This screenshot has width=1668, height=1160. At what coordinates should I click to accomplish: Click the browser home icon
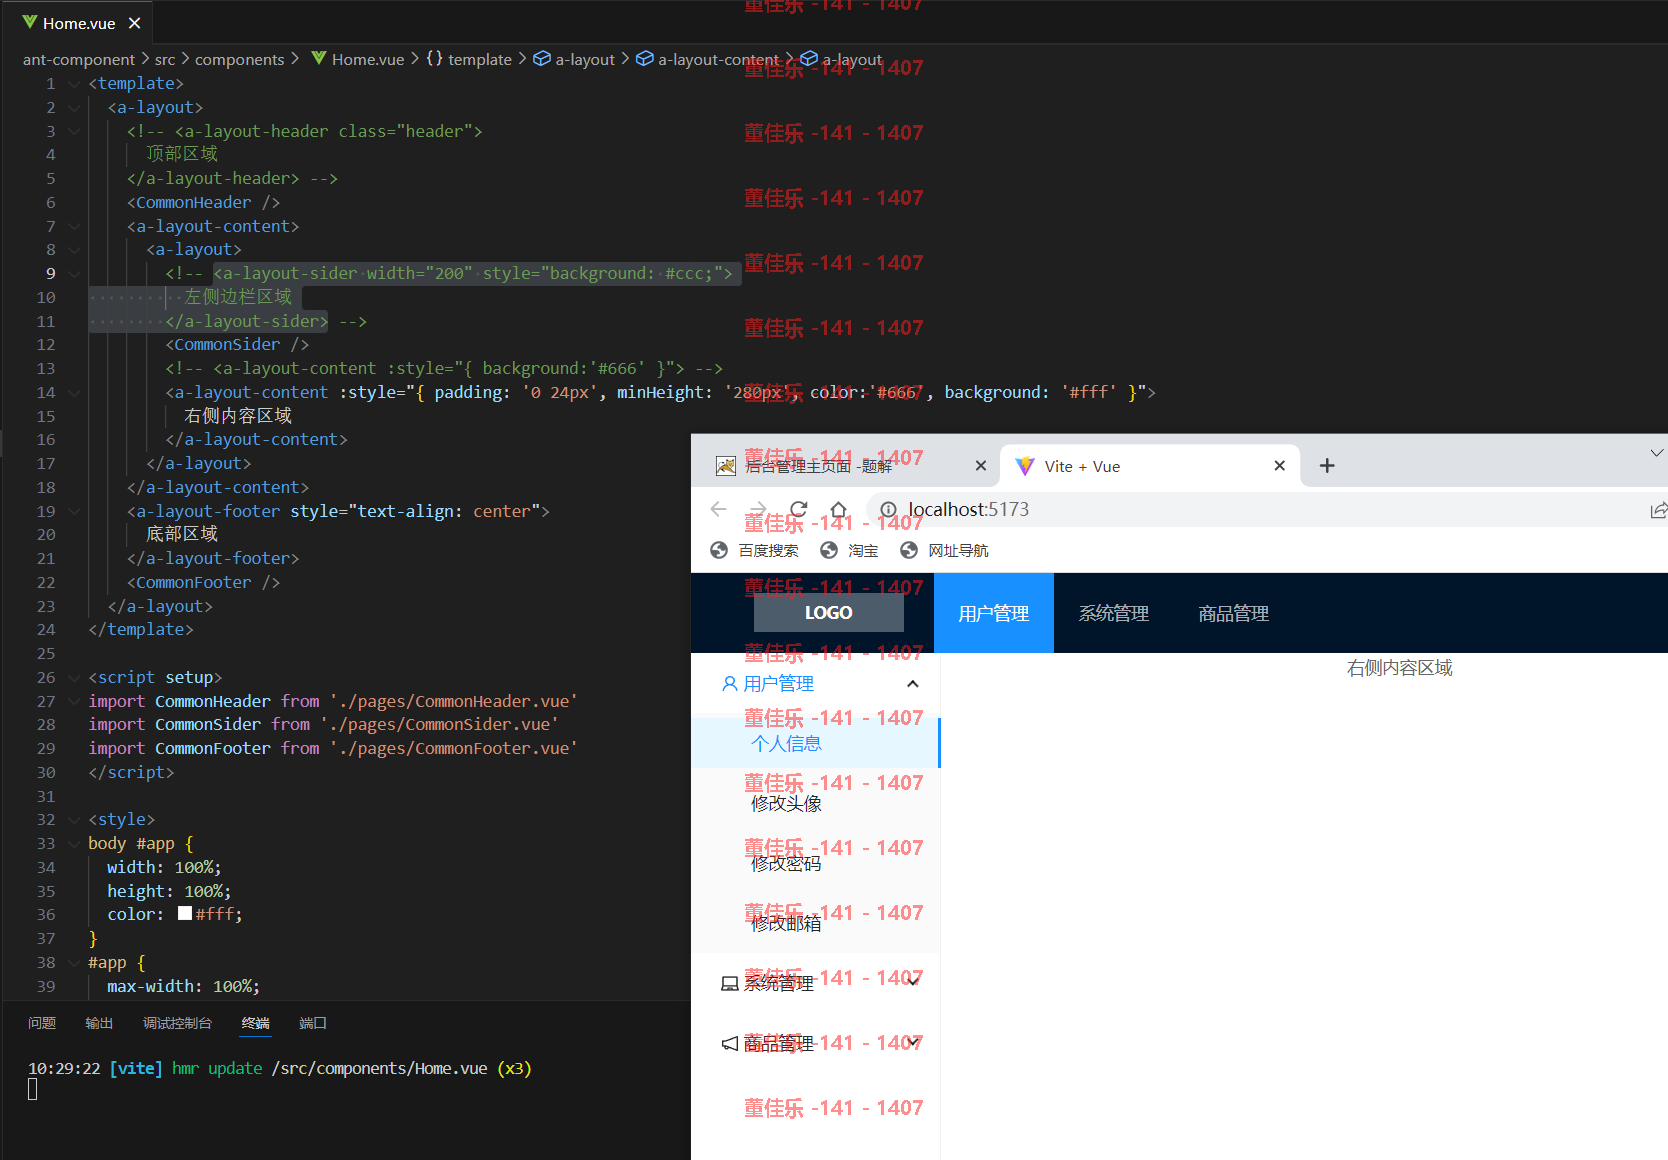pyautogui.click(x=839, y=509)
